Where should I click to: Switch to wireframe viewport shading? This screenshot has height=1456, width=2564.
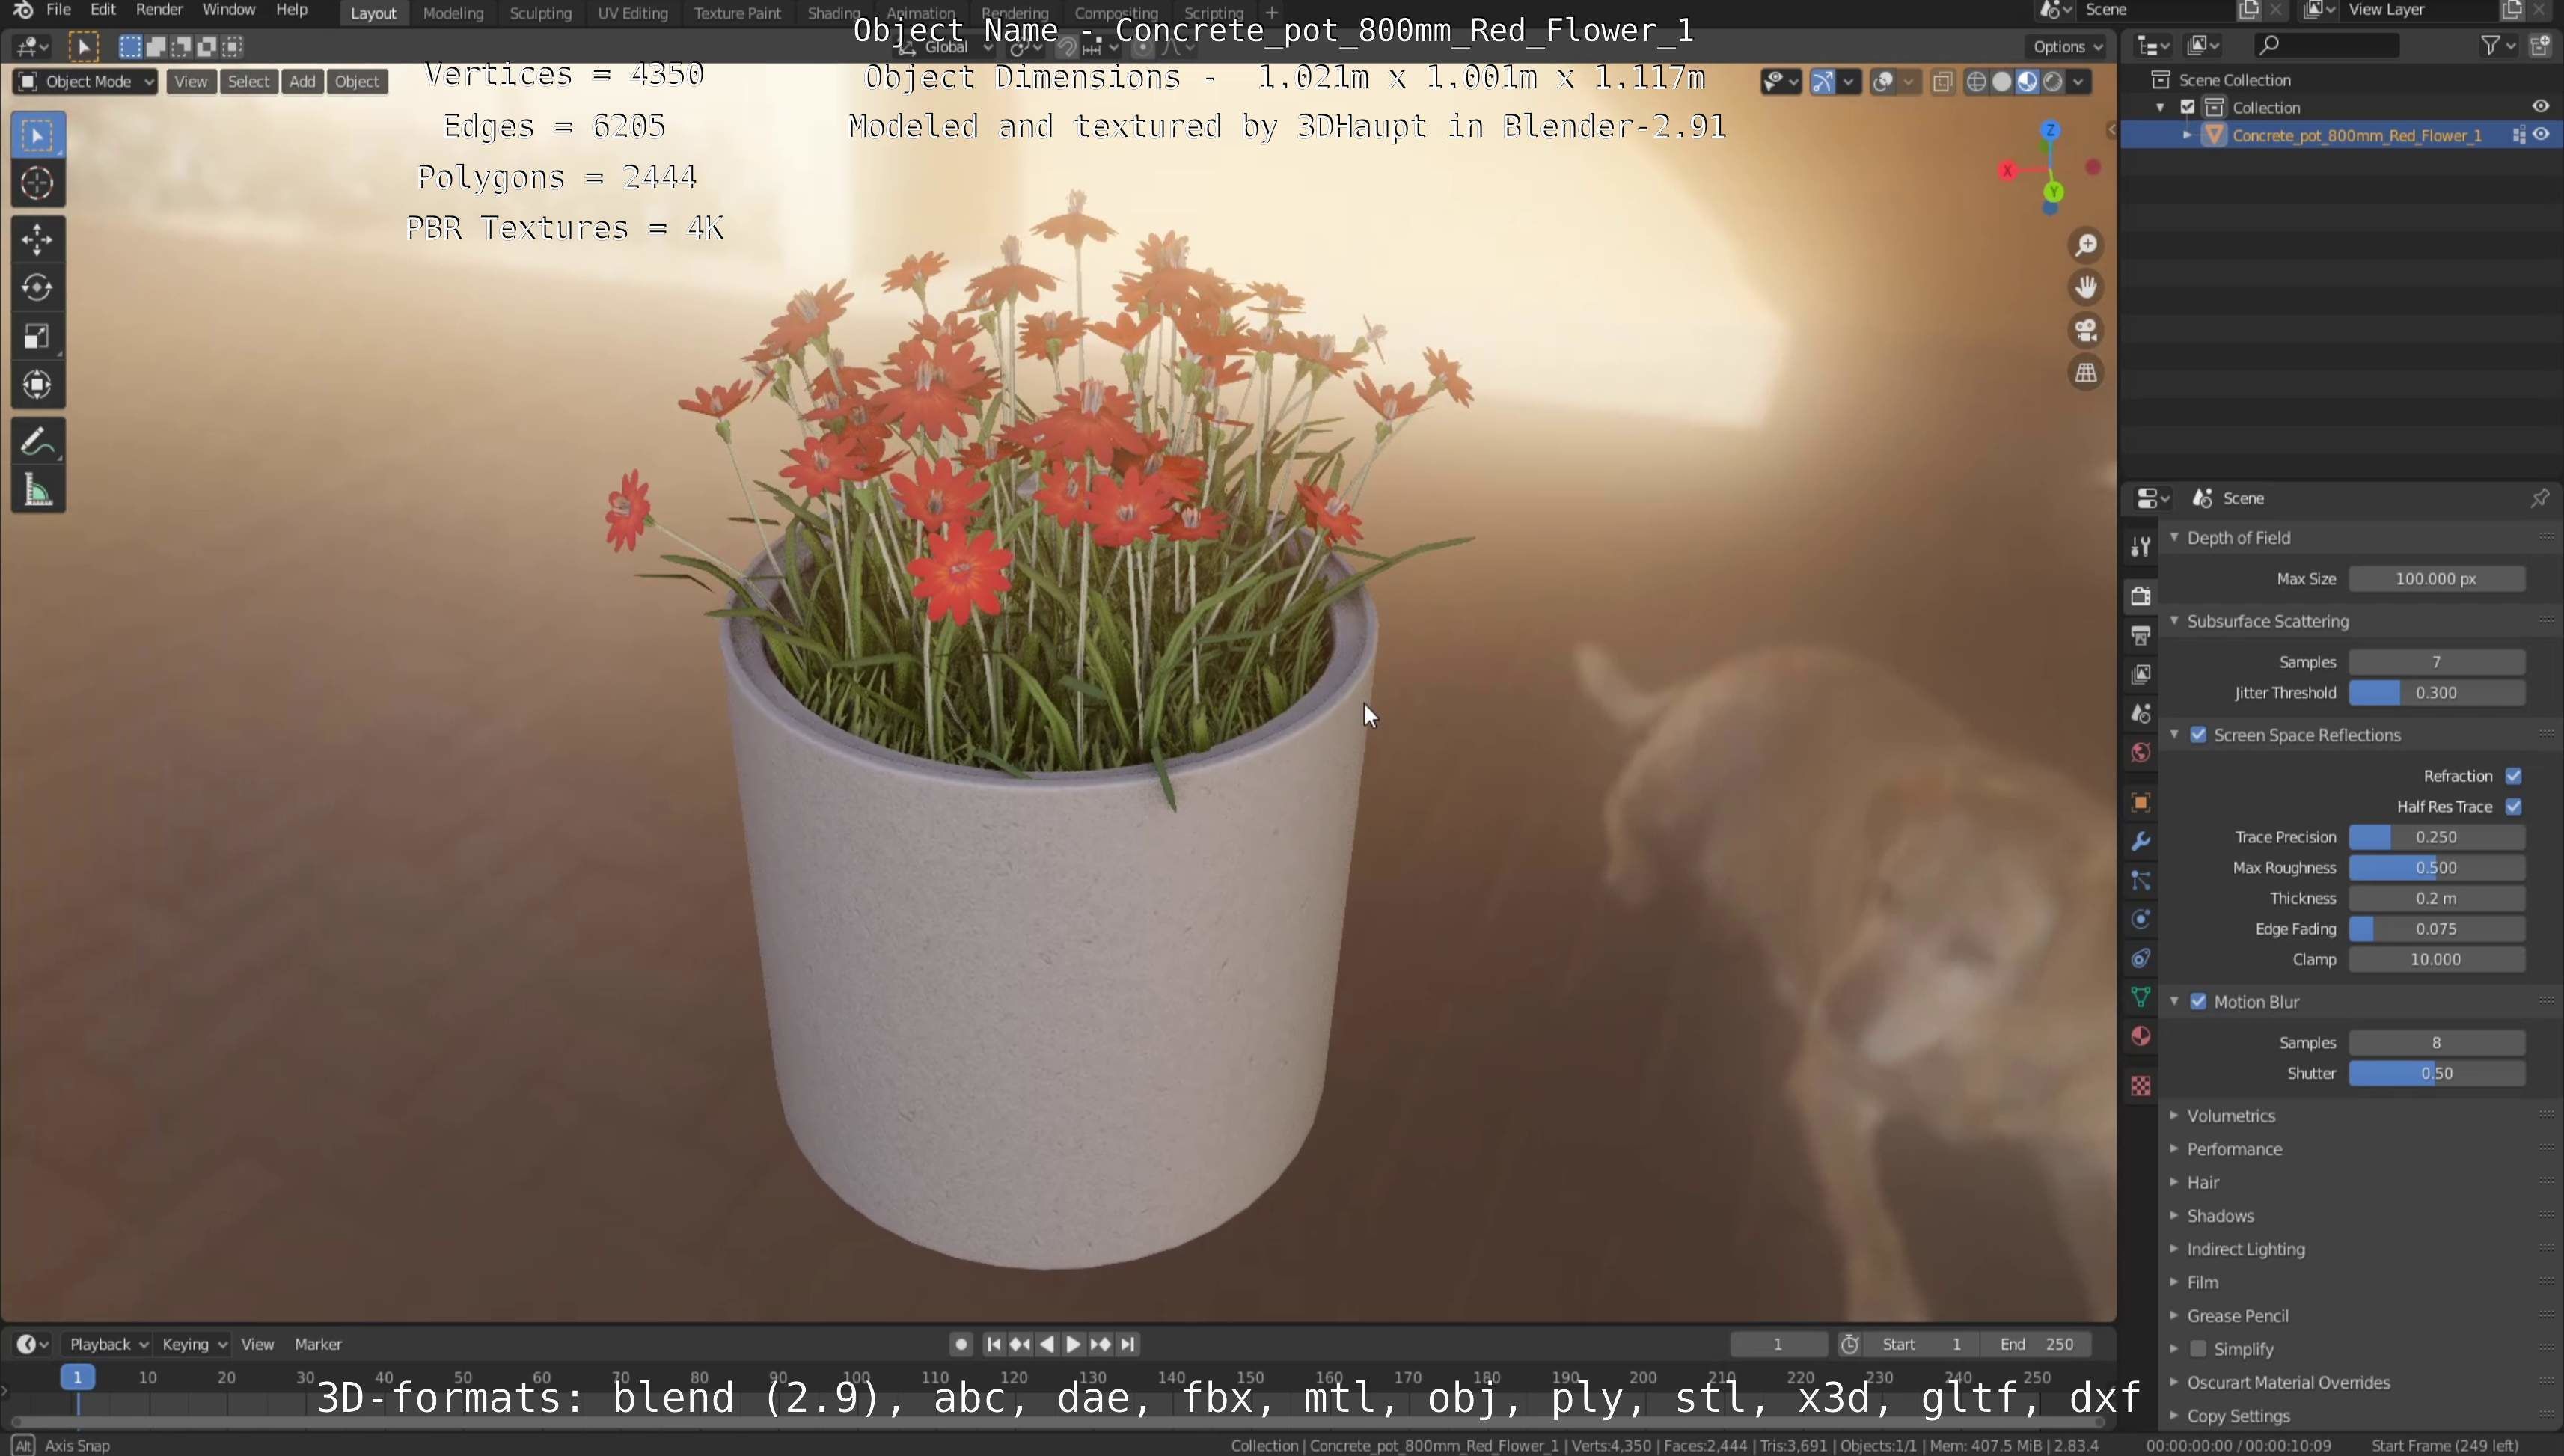(x=1976, y=82)
